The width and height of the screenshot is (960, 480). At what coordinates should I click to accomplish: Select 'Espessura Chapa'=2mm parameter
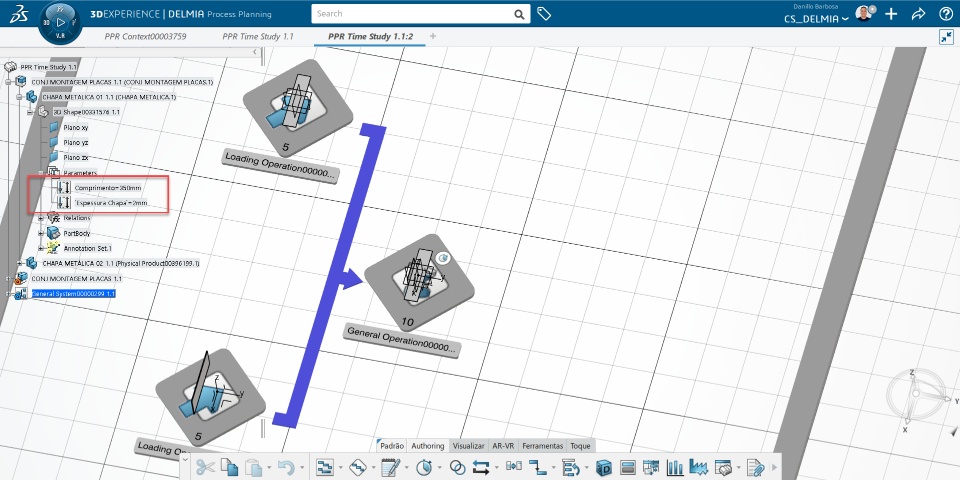(x=111, y=203)
